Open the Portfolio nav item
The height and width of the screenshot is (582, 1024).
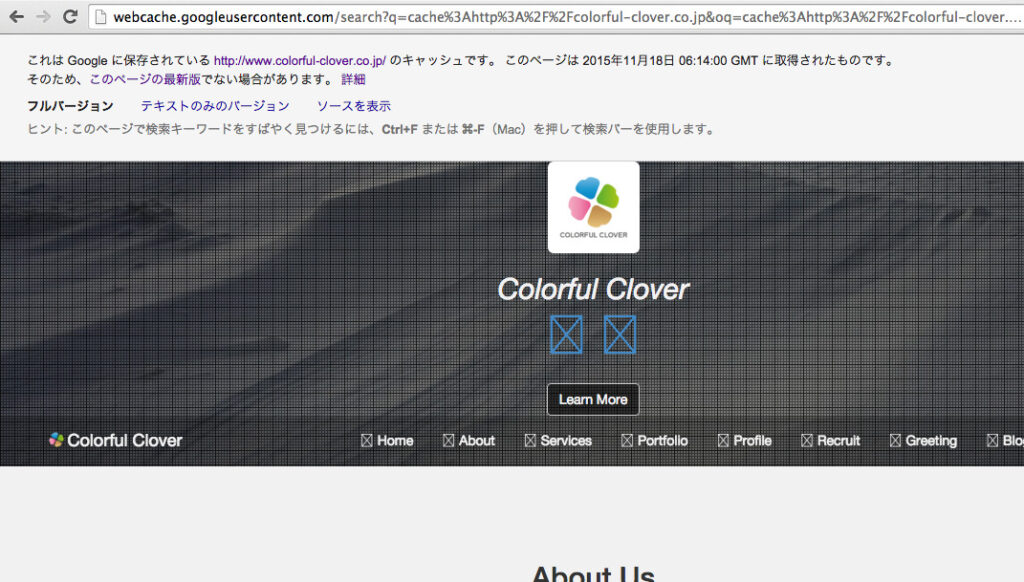(654, 441)
